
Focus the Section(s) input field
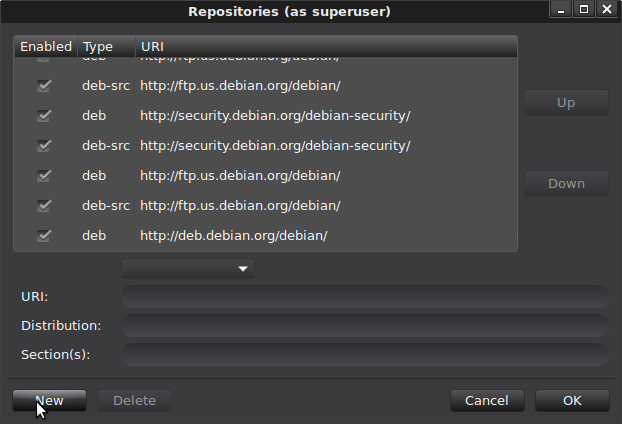tap(364, 354)
